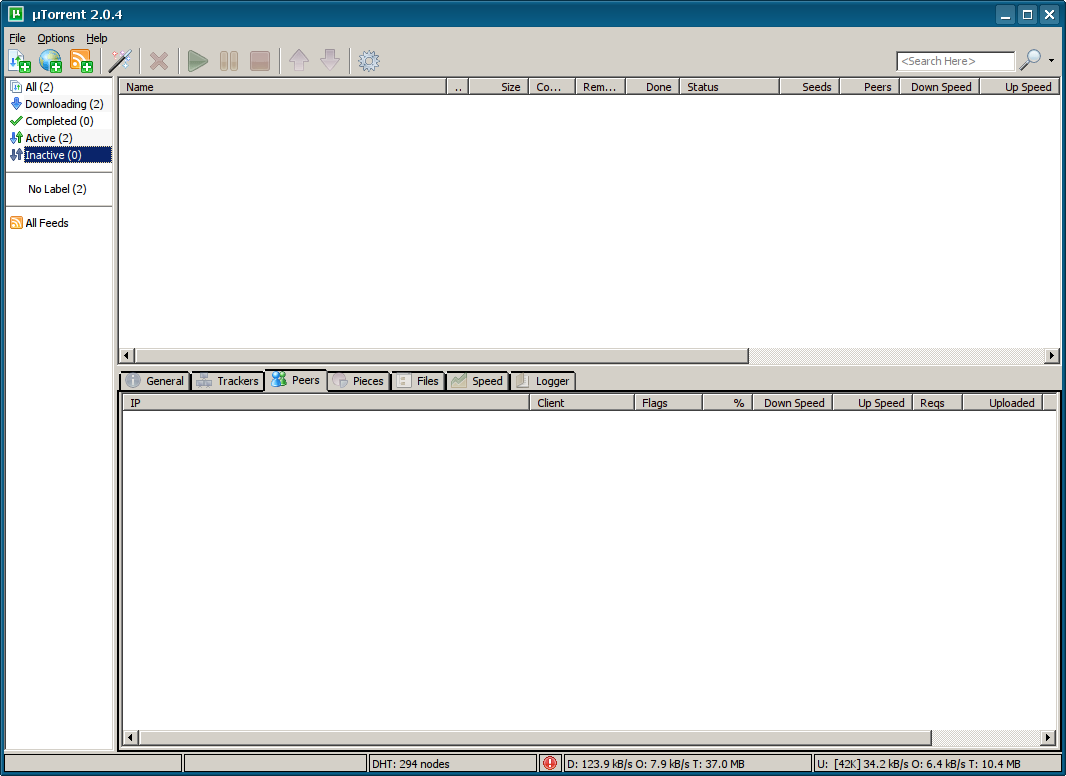The height and width of the screenshot is (776, 1066).
Task: Open Preferences gear icon
Action: (x=369, y=61)
